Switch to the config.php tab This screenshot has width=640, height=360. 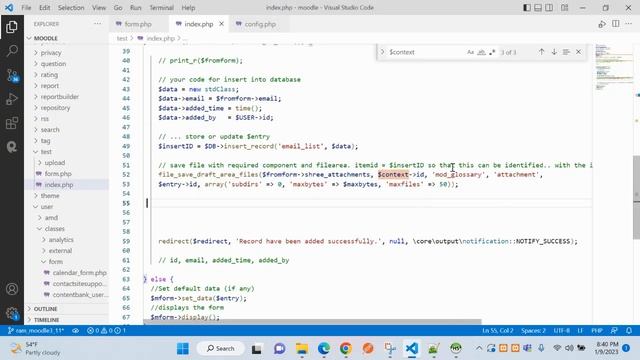pos(260,24)
